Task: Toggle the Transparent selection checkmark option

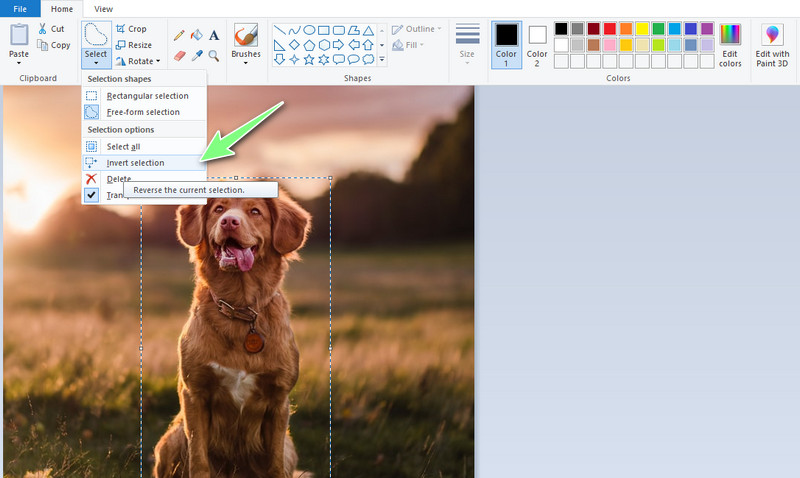Action: click(x=92, y=195)
